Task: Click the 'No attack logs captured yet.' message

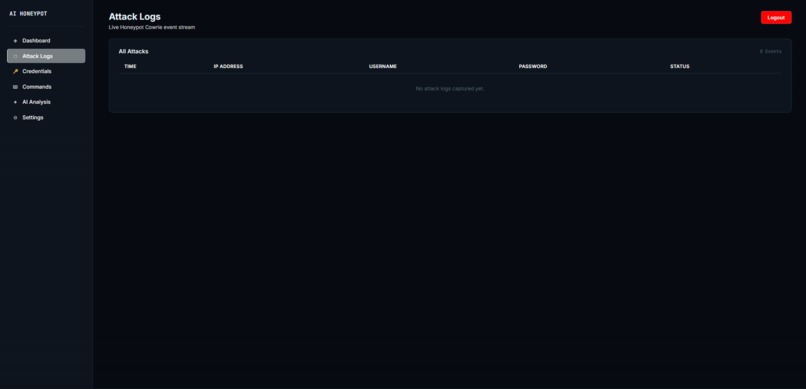Action: pyautogui.click(x=450, y=89)
